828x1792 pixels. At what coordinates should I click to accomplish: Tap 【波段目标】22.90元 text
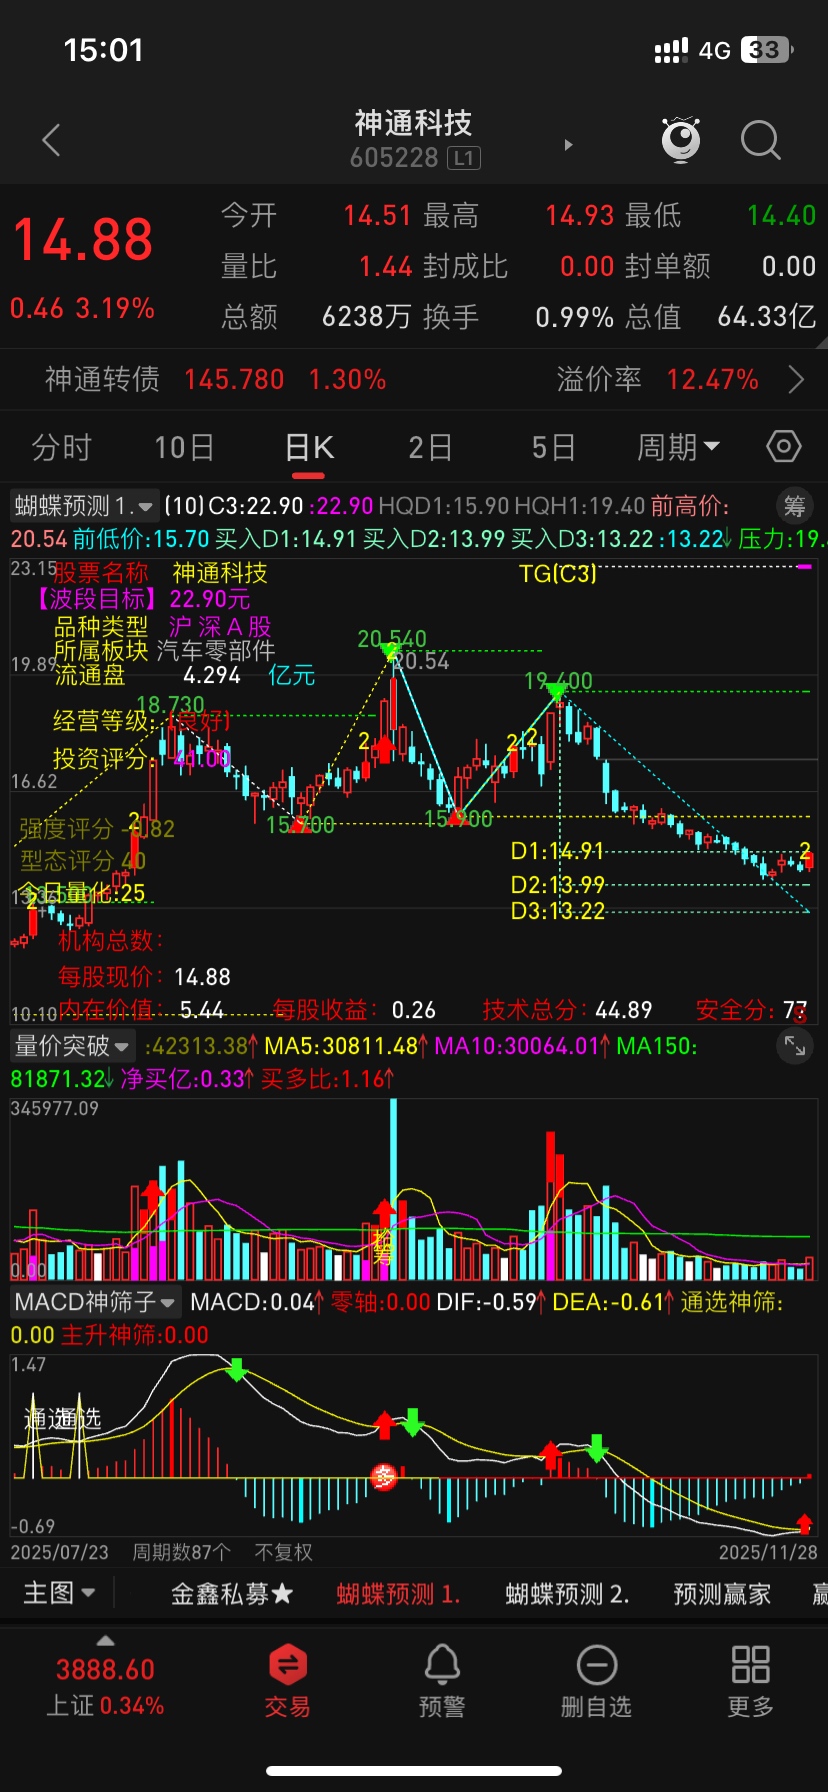point(142,599)
